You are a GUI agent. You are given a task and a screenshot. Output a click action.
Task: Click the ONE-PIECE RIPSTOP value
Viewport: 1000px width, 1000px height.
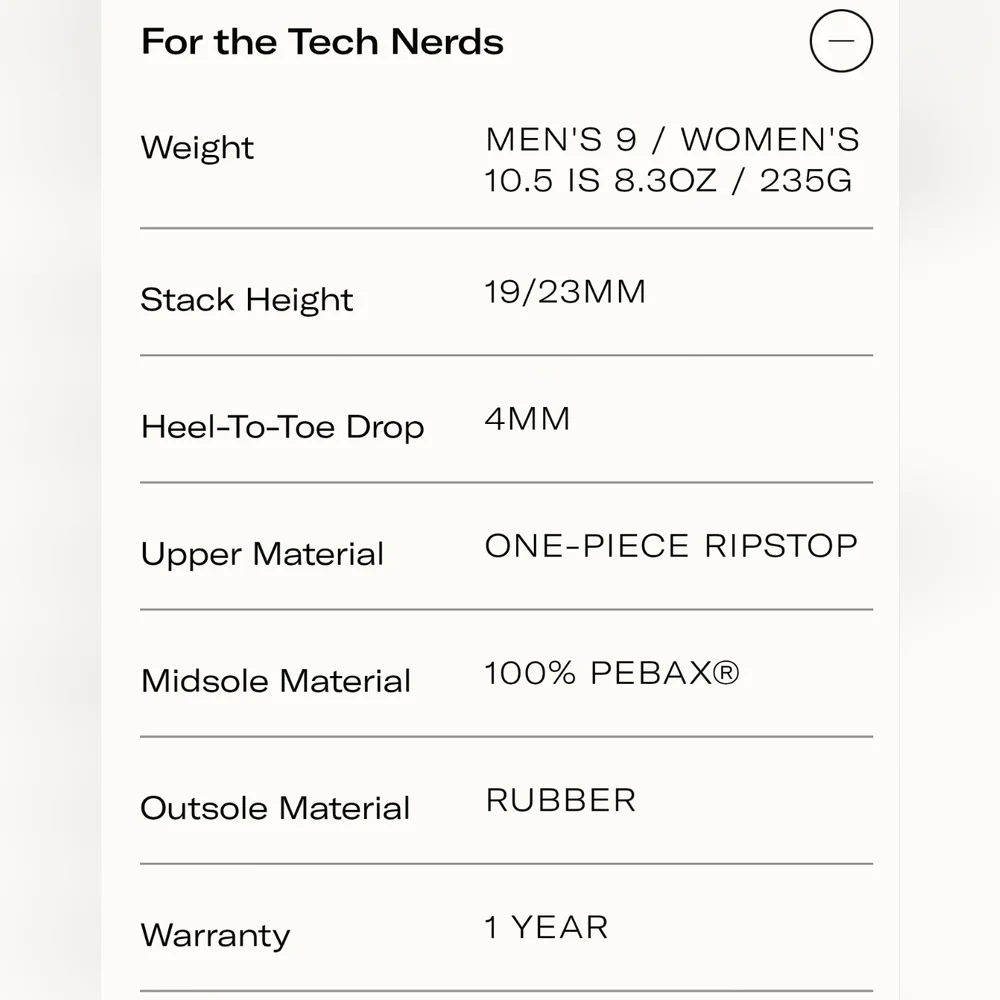pyautogui.click(x=672, y=546)
